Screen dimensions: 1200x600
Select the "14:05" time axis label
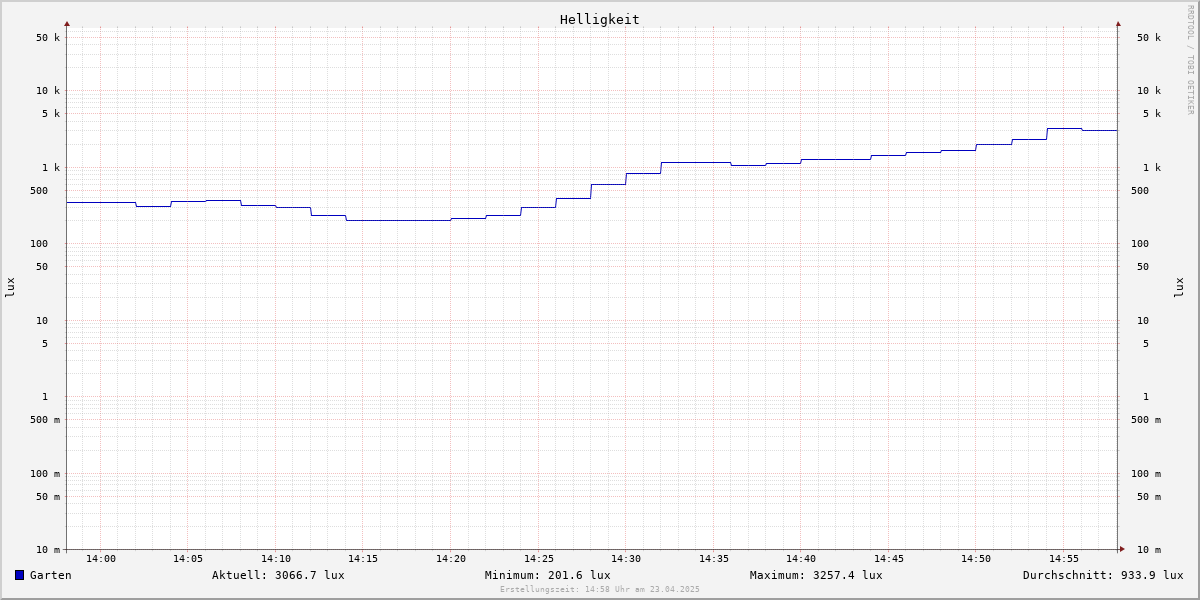pos(188,559)
